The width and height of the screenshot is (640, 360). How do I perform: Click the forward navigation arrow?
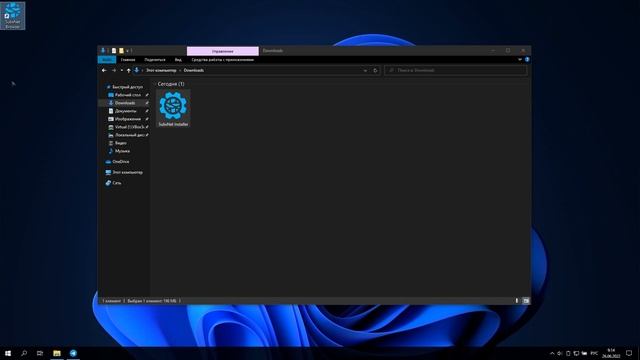[x=114, y=70]
